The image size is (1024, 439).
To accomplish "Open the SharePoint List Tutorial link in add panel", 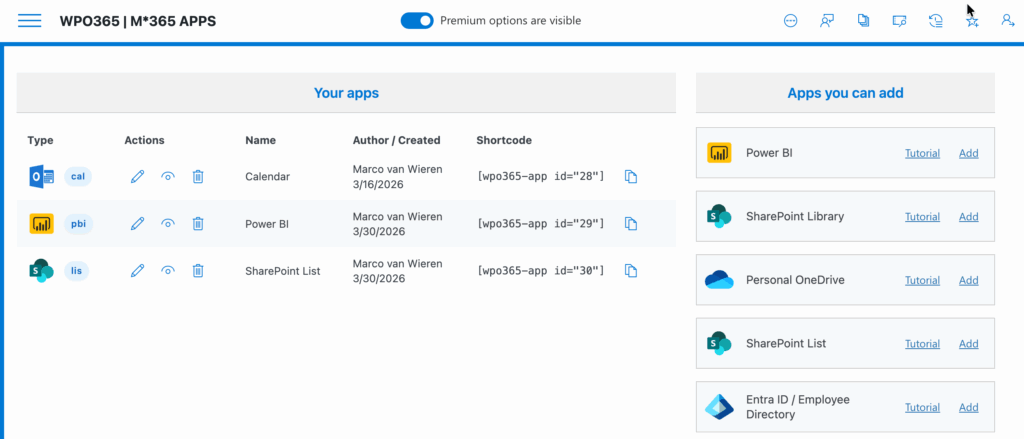I will click(x=922, y=344).
